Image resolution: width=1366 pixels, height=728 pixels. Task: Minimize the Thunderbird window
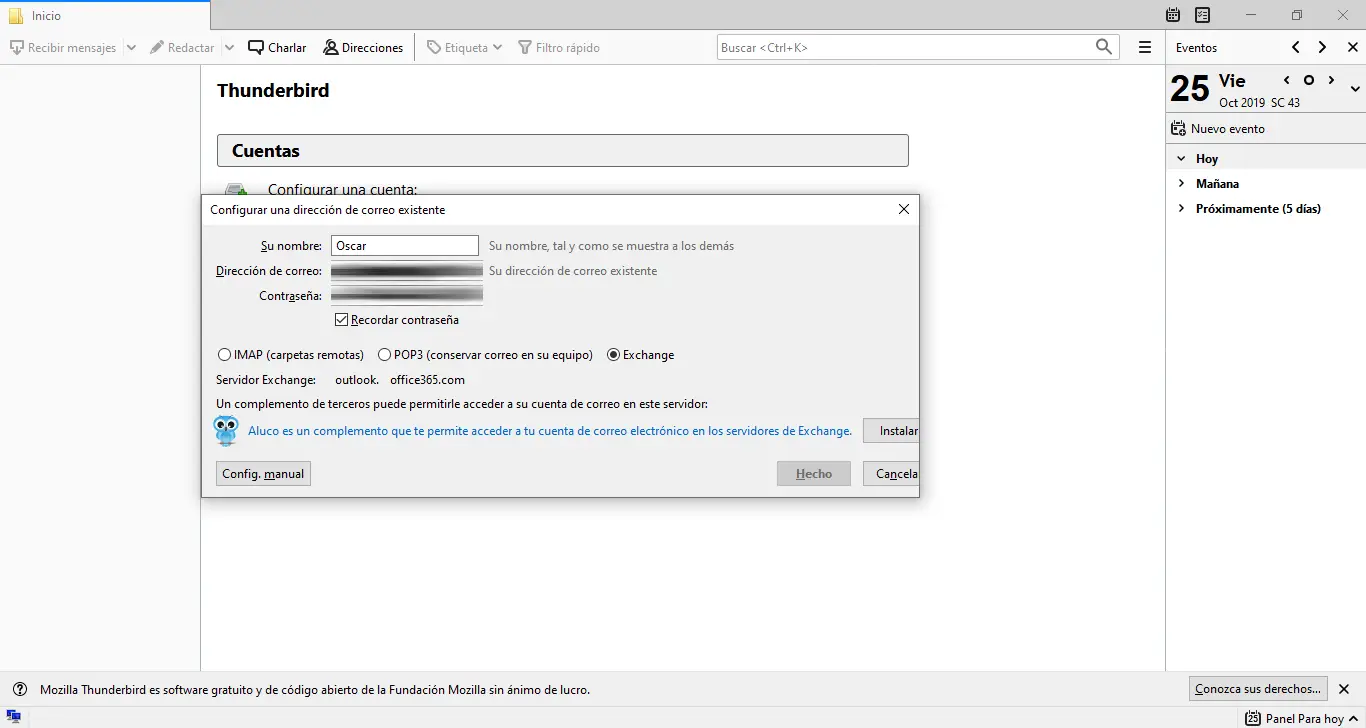pyautogui.click(x=1251, y=15)
